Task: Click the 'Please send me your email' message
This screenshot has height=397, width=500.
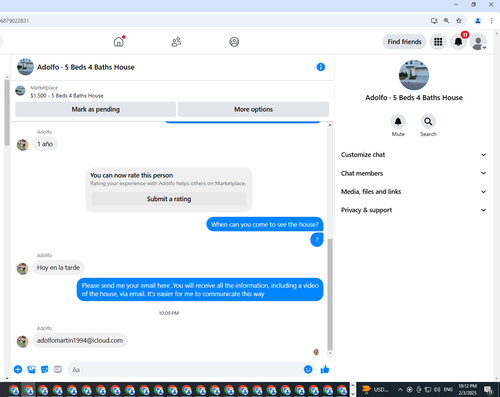Action: [200, 290]
